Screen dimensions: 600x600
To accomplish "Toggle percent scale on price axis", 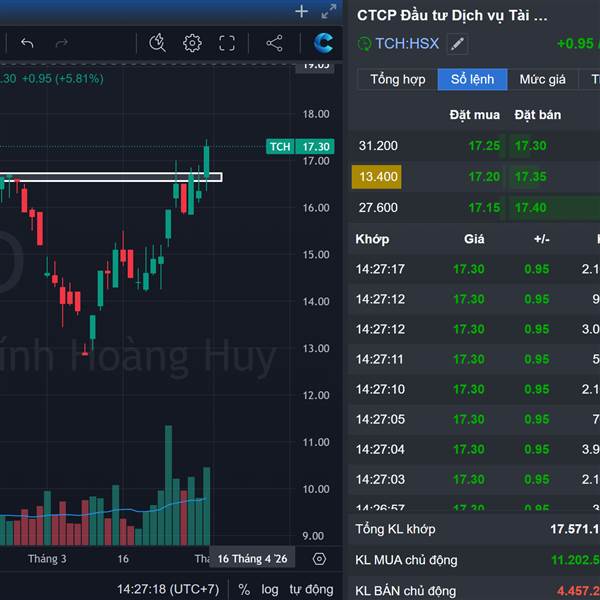I will pos(244,590).
